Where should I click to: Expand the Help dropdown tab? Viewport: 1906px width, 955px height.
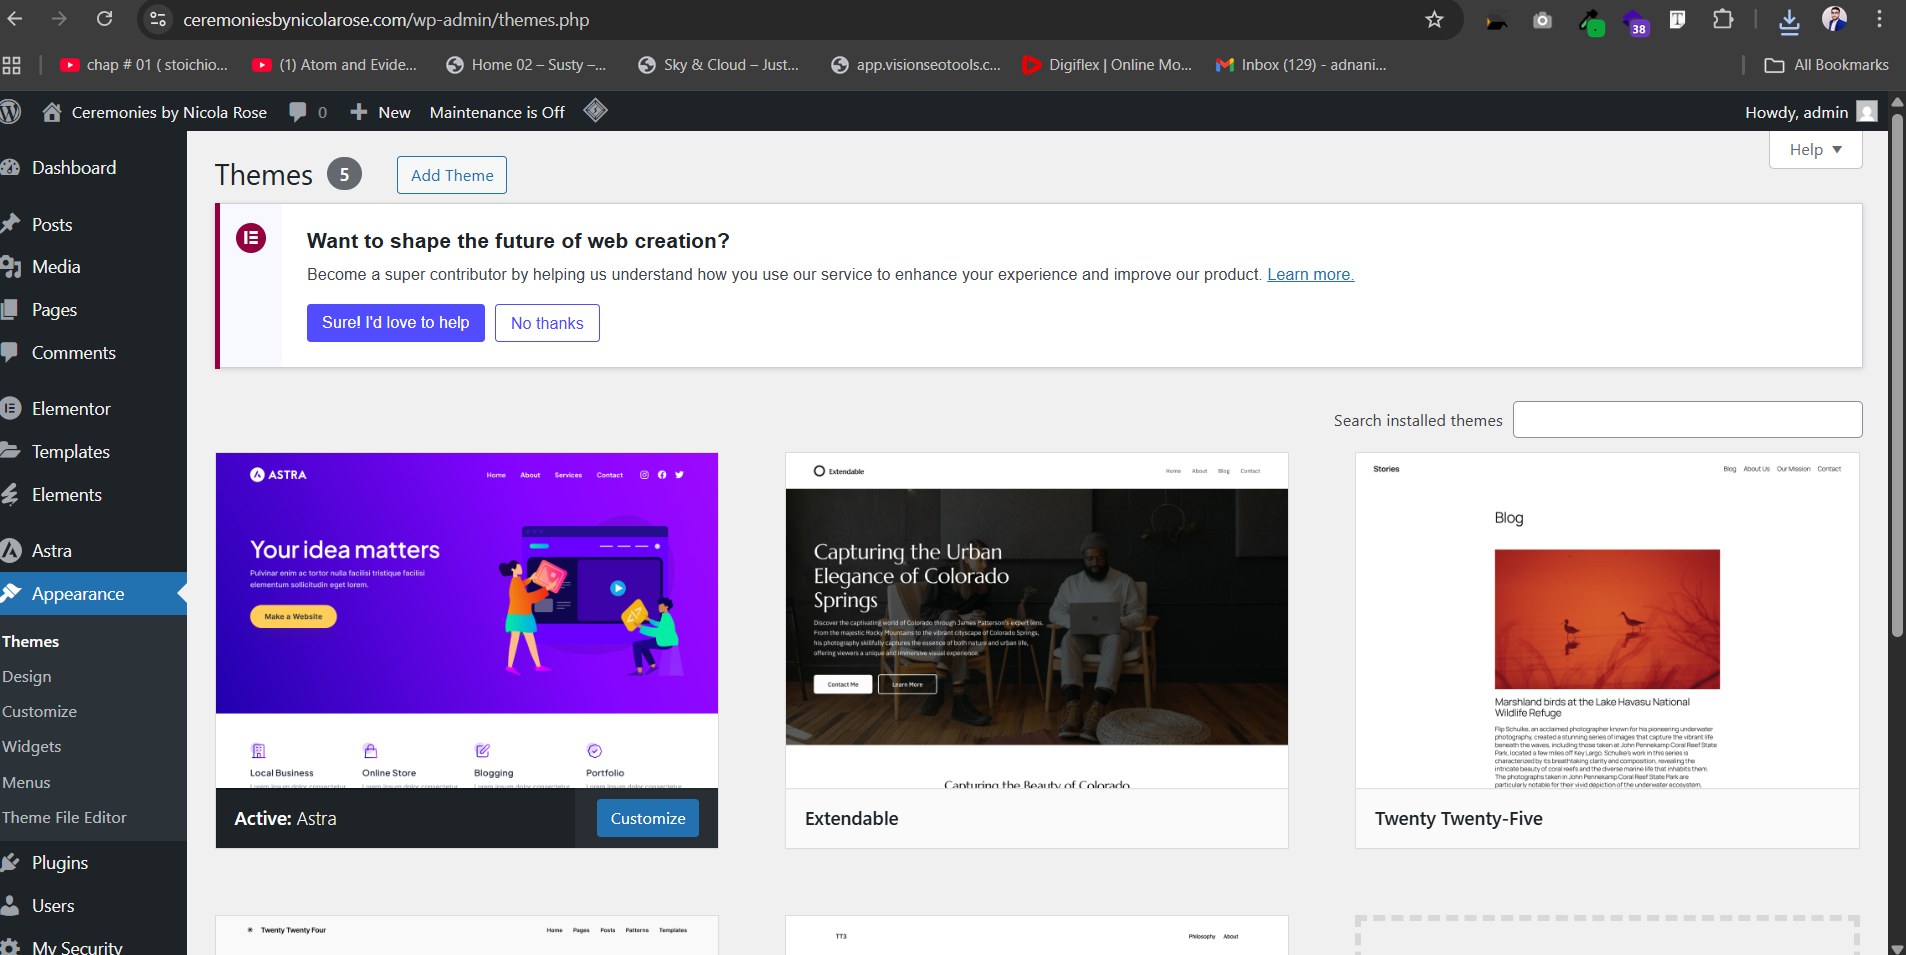click(1815, 150)
